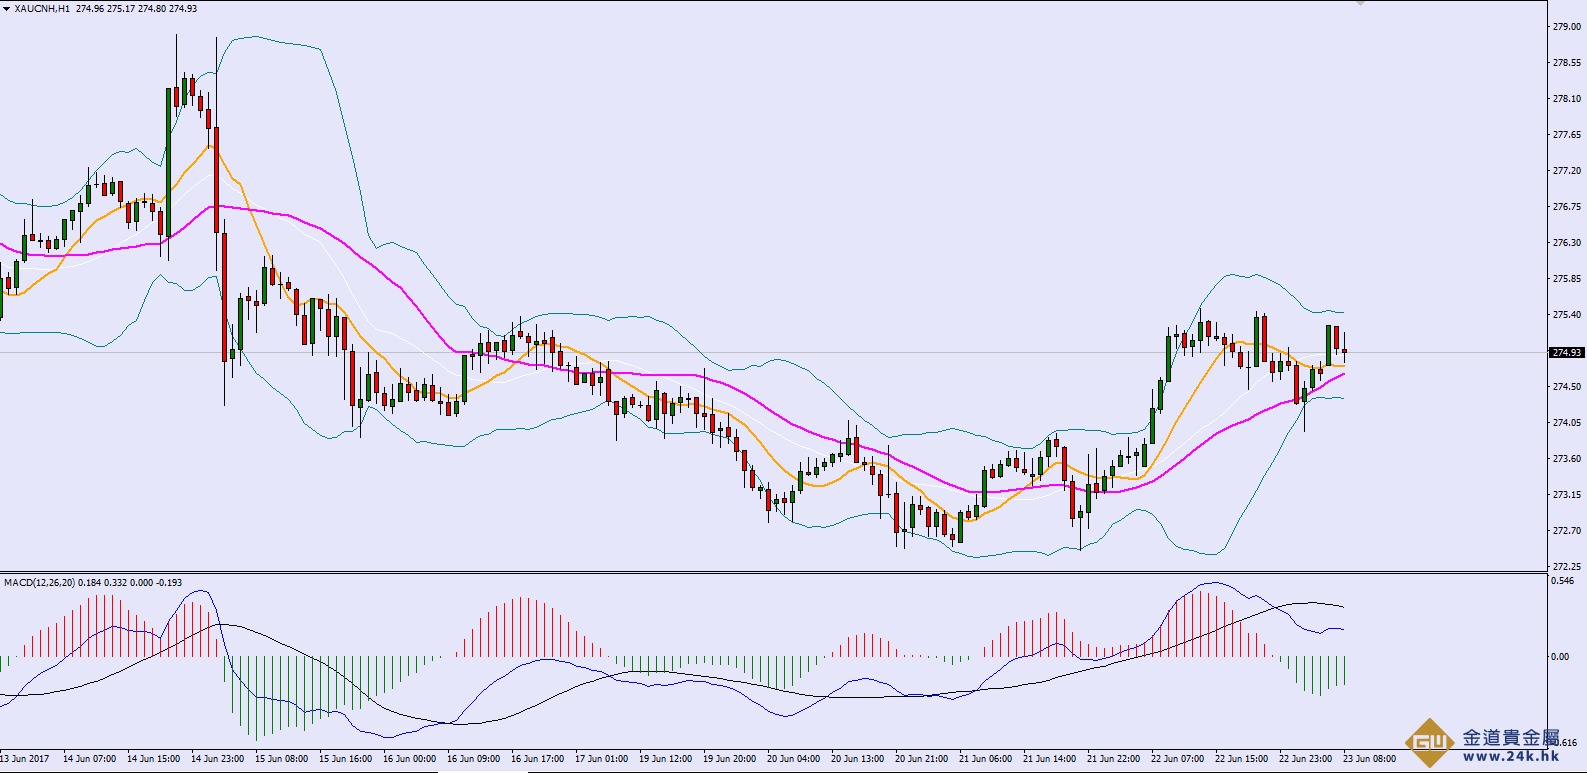
Task: Click the 20 Jun 04:00 time label
Action: 793,759
